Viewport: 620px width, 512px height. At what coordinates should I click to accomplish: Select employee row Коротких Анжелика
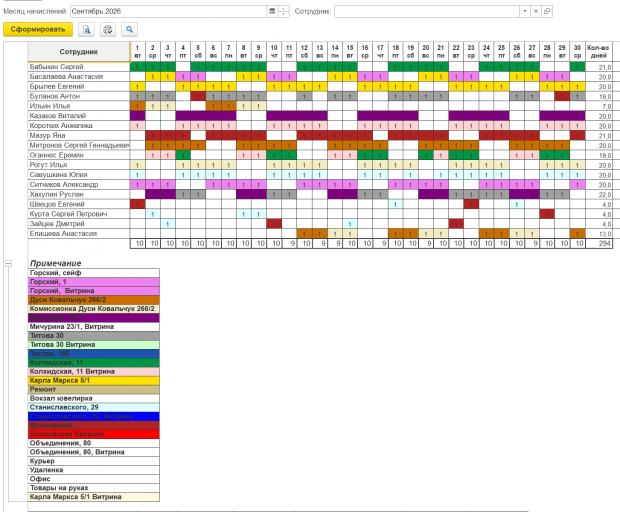point(79,126)
